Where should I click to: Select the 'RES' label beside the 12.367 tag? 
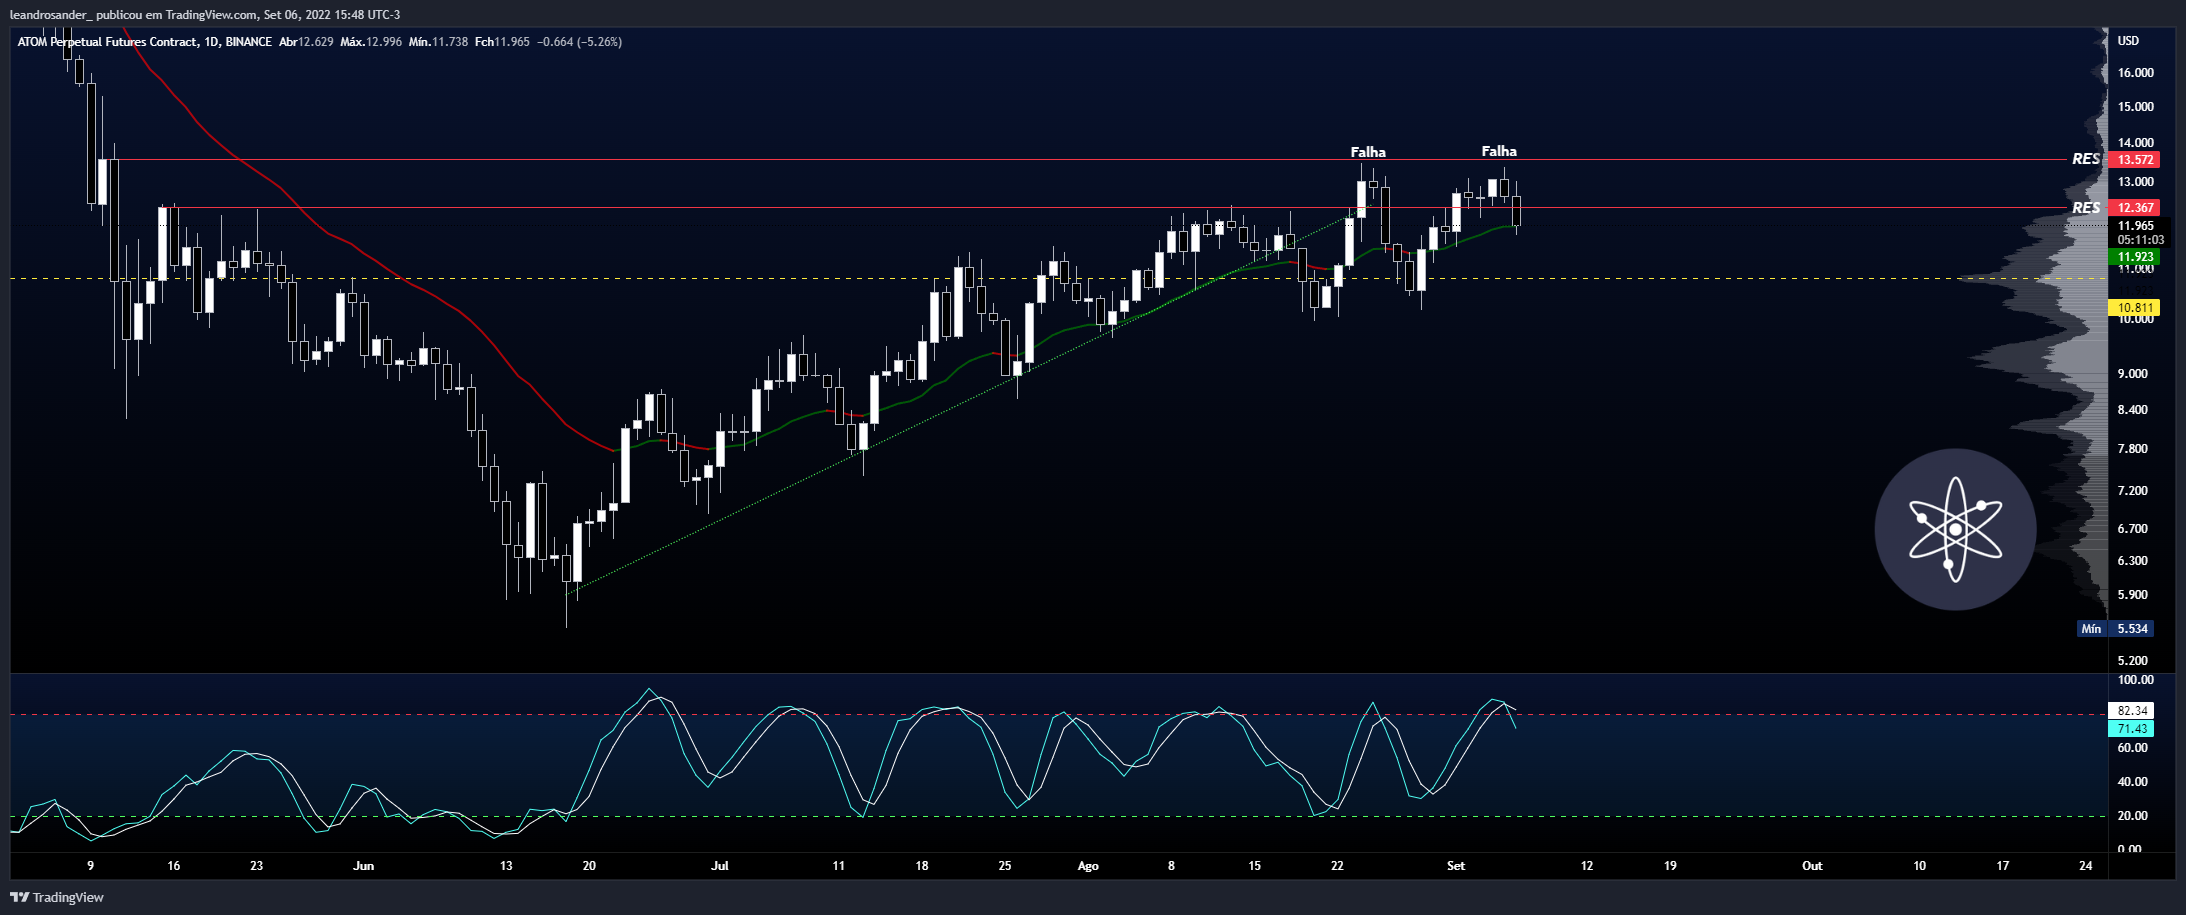2086,208
